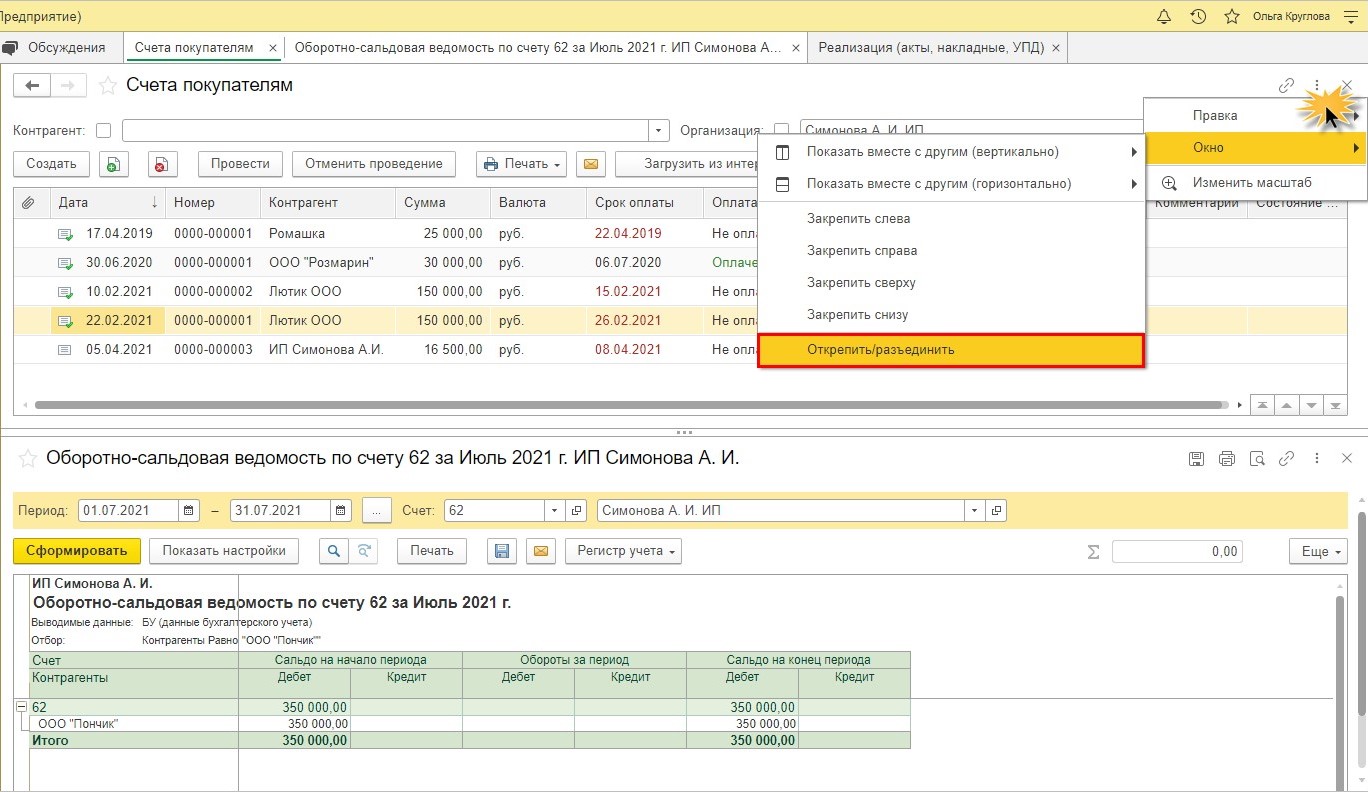Open the Правка submenu

1255,116
